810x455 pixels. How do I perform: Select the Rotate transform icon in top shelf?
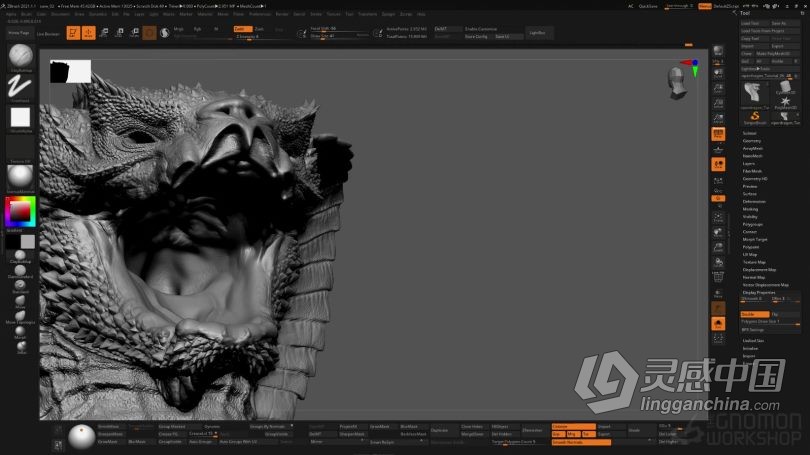point(134,33)
